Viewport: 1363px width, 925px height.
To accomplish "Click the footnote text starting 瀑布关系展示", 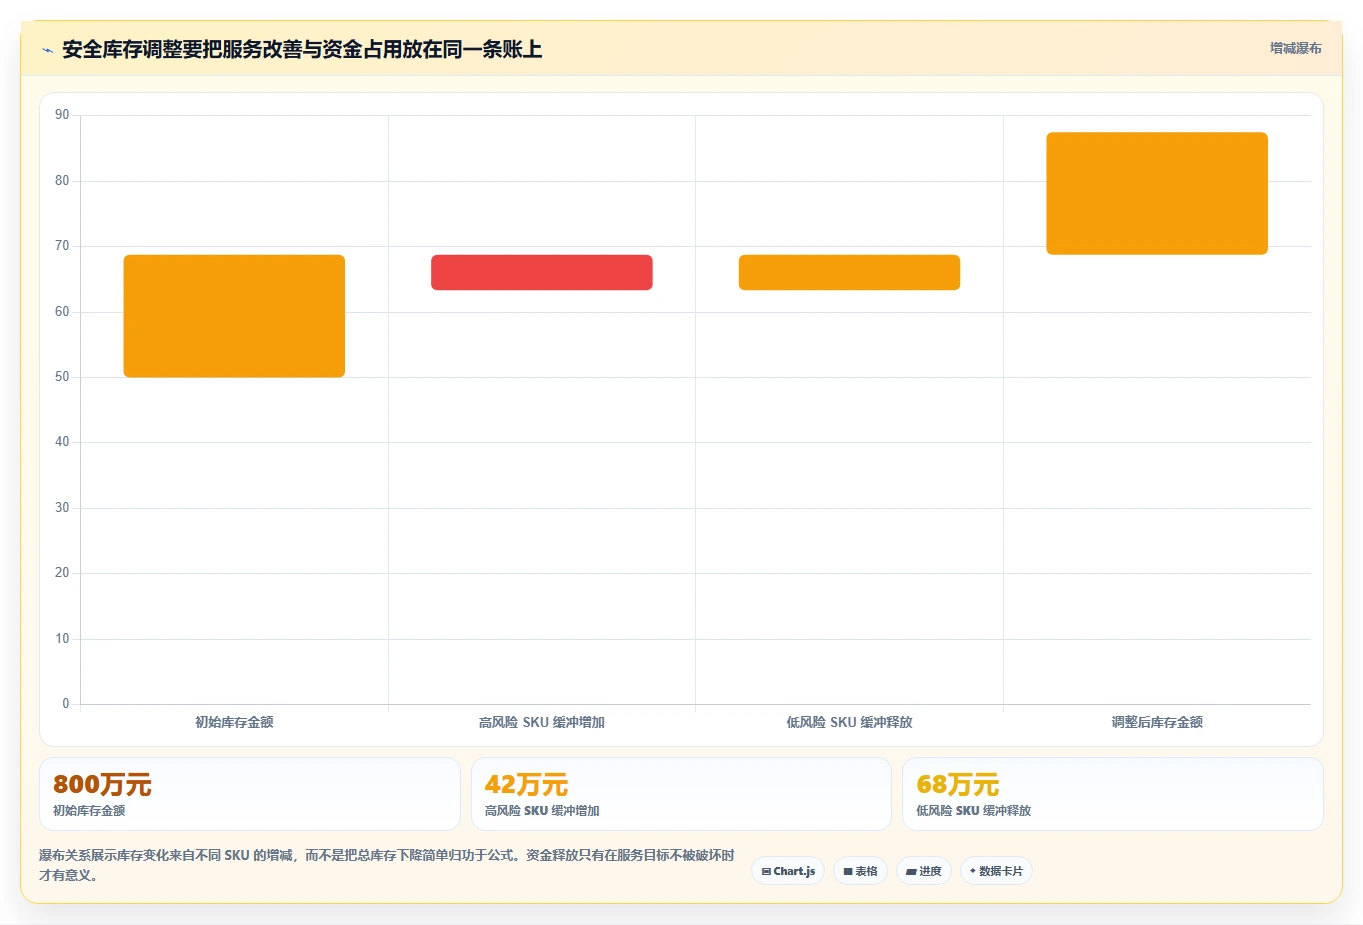I will coord(387,865).
